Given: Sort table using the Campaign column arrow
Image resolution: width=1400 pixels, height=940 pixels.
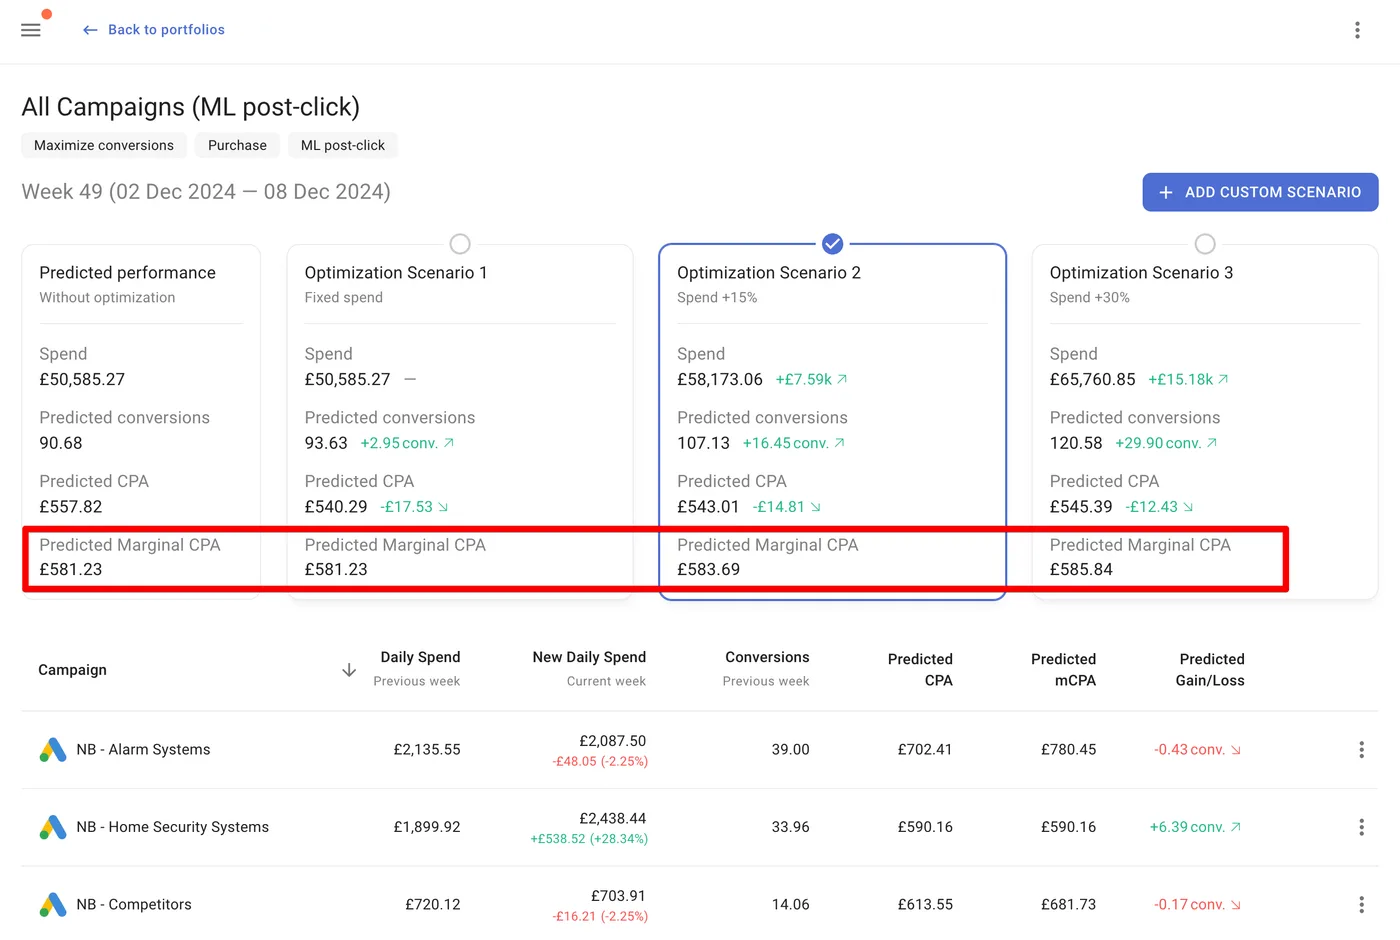Looking at the screenshot, I should click(x=349, y=670).
